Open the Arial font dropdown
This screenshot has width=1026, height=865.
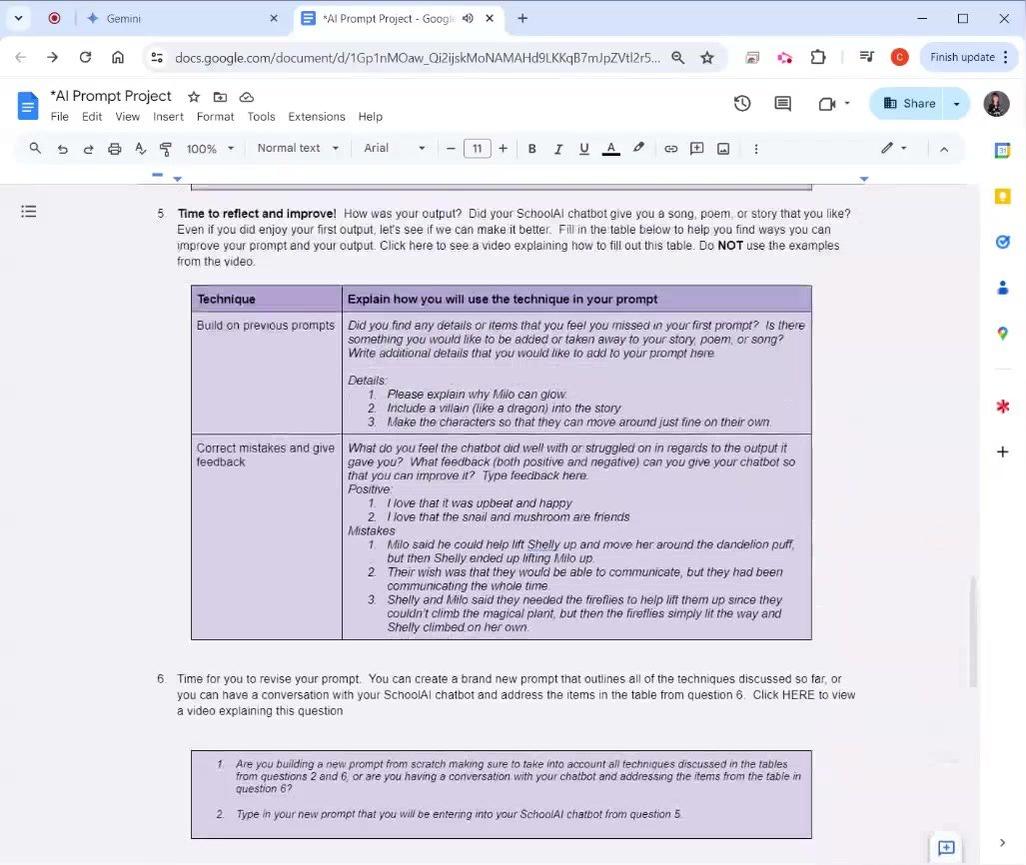(x=395, y=149)
